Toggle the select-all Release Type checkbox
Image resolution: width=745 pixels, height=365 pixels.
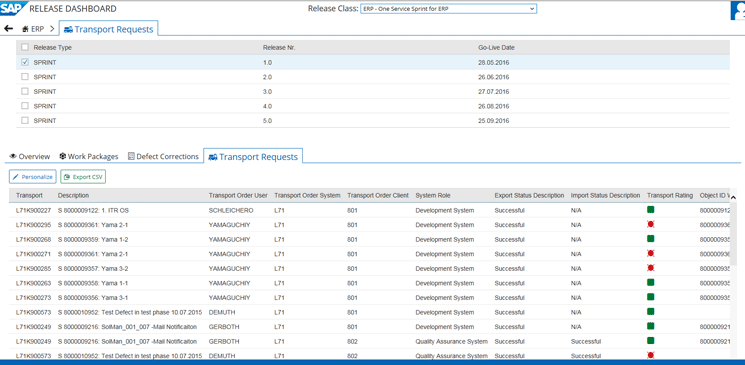[x=25, y=48]
